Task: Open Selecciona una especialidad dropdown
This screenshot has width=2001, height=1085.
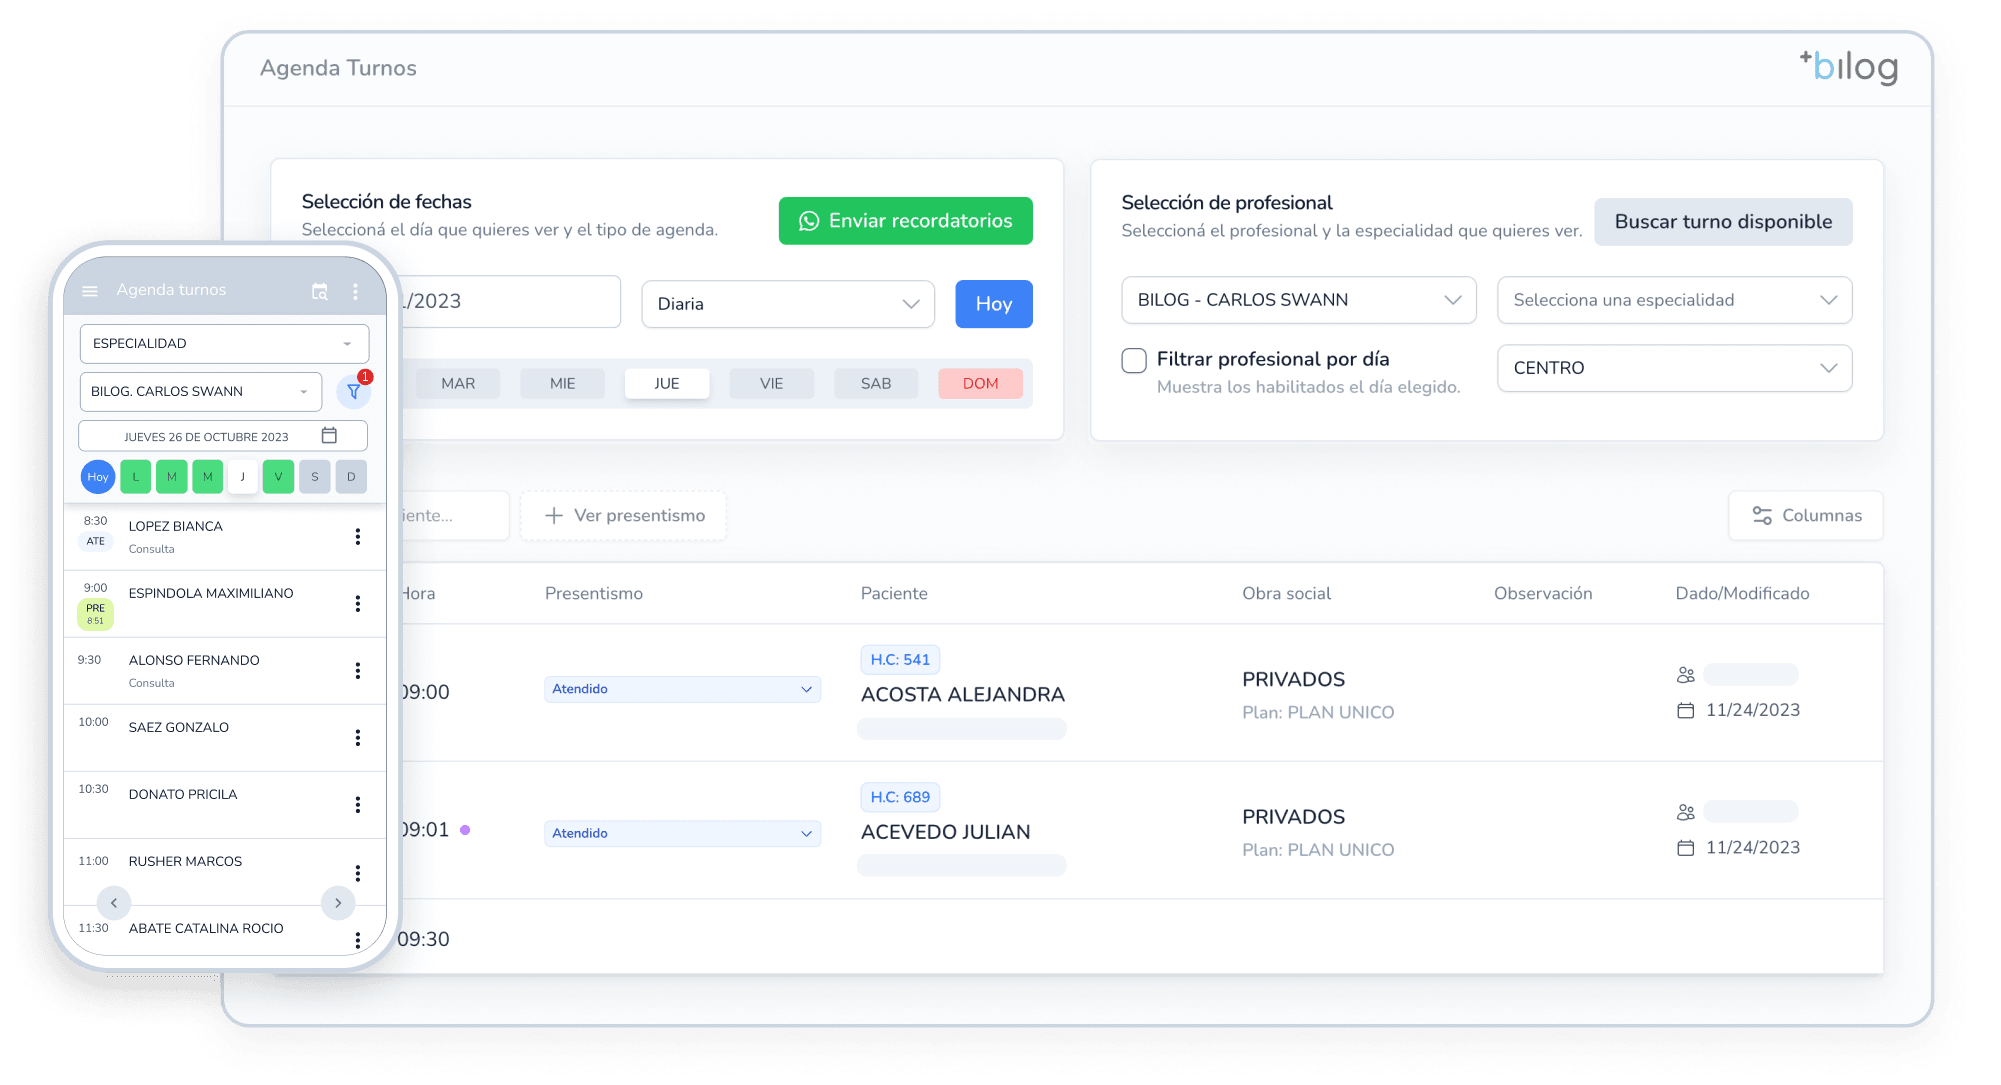Action: [x=1675, y=300]
